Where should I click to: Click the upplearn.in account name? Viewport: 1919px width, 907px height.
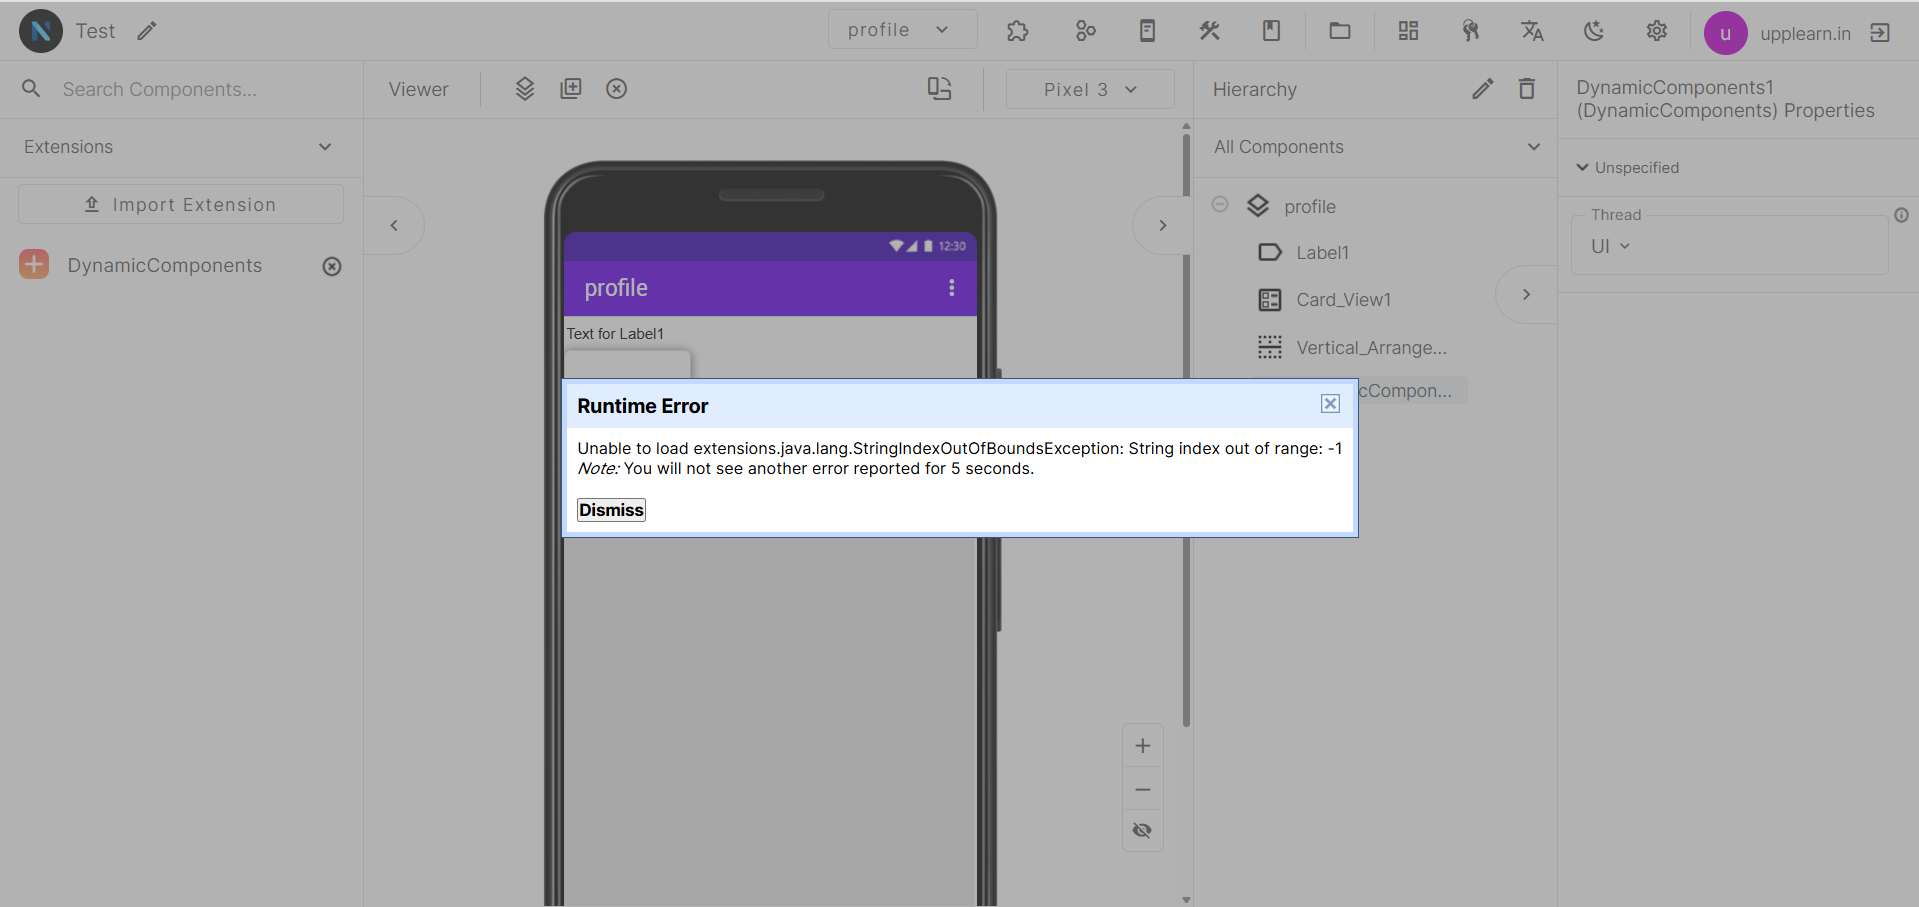(x=1805, y=33)
